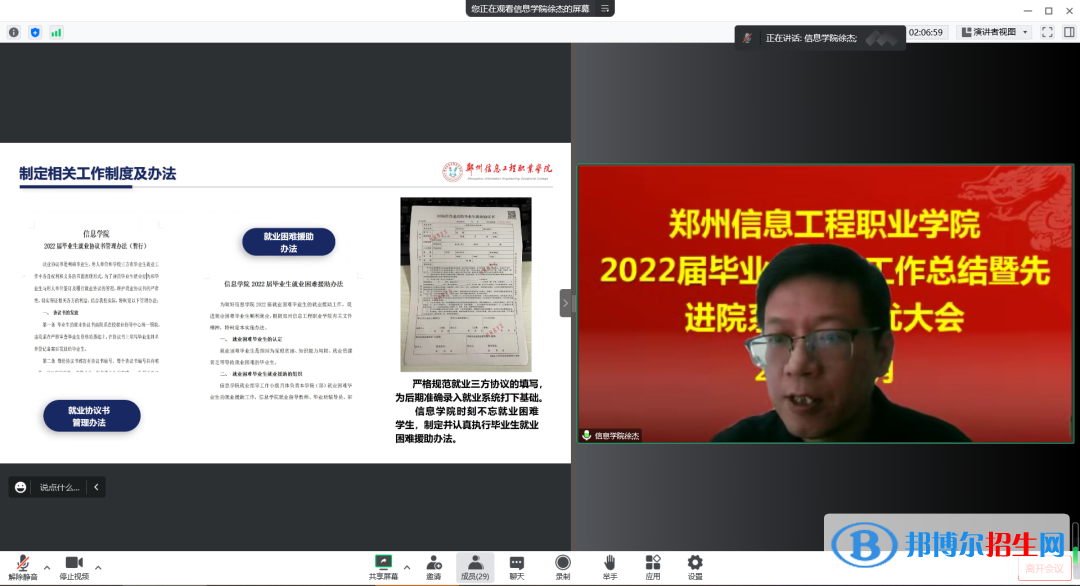Open the shared-screen banner menu icon
Screen dimensions: 1080x586
(605, 8)
